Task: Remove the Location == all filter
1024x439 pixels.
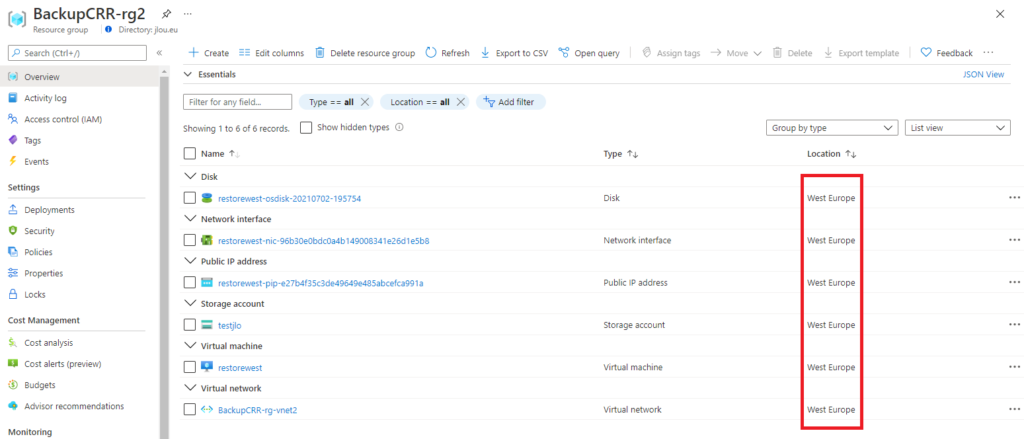Action: tap(460, 102)
